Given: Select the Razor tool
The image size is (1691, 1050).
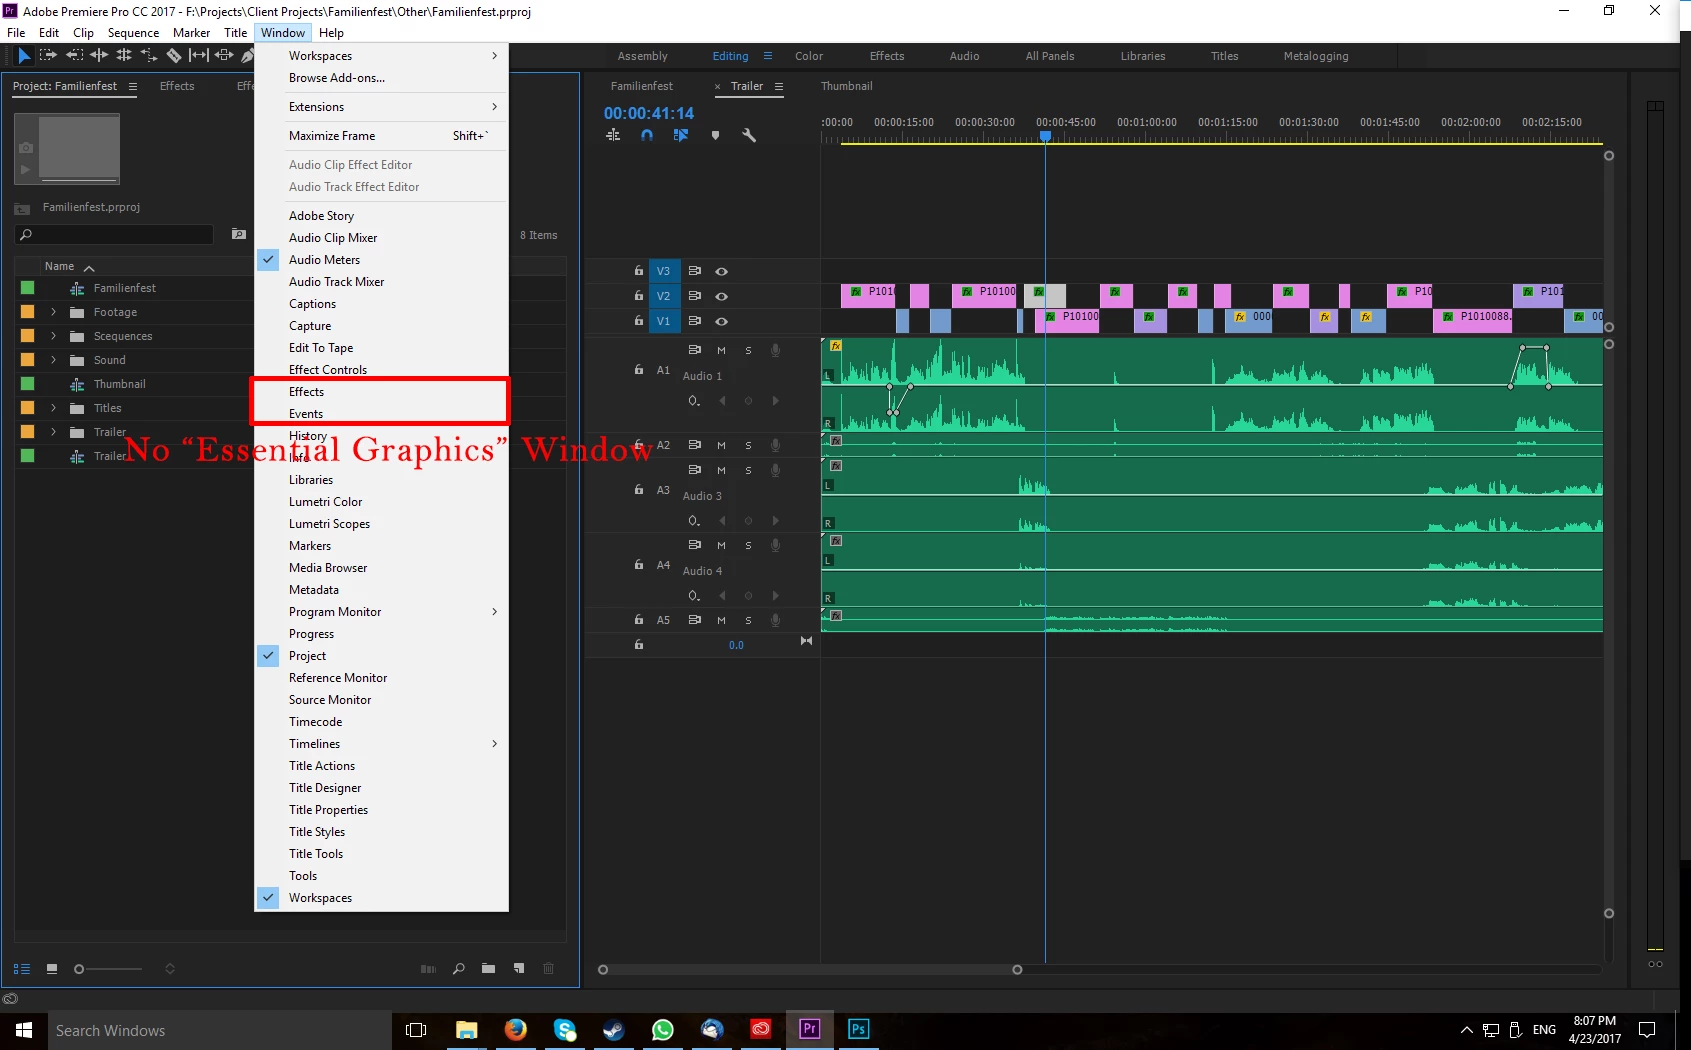Looking at the screenshot, I should (174, 56).
